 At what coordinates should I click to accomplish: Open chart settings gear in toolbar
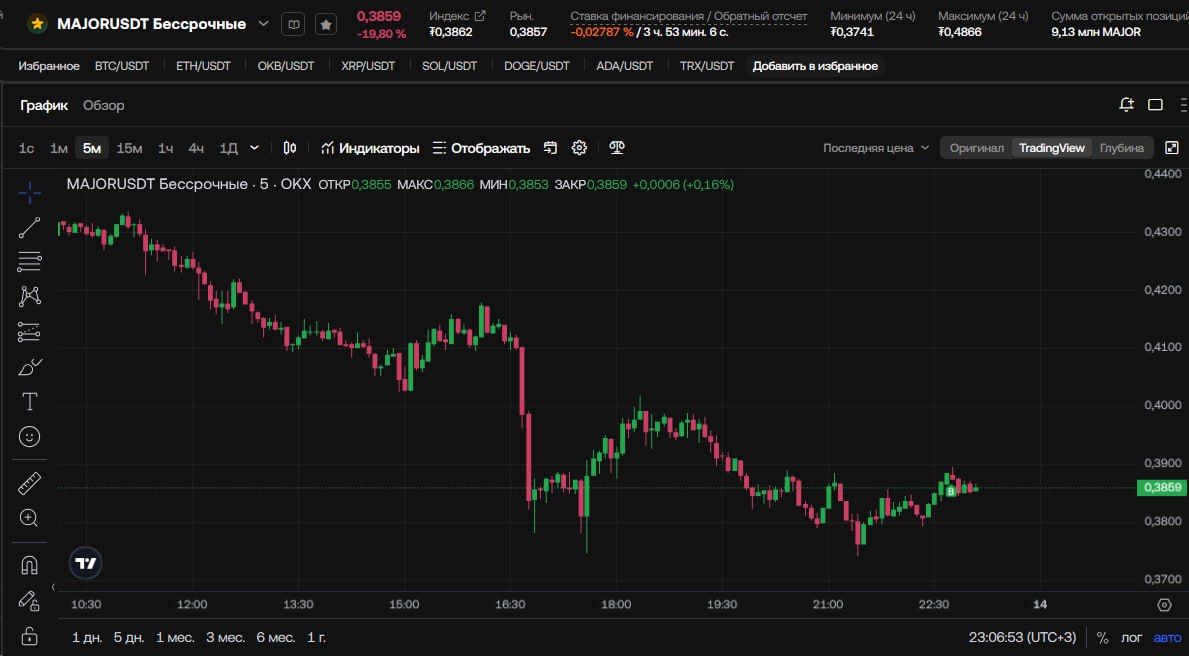(x=579, y=148)
